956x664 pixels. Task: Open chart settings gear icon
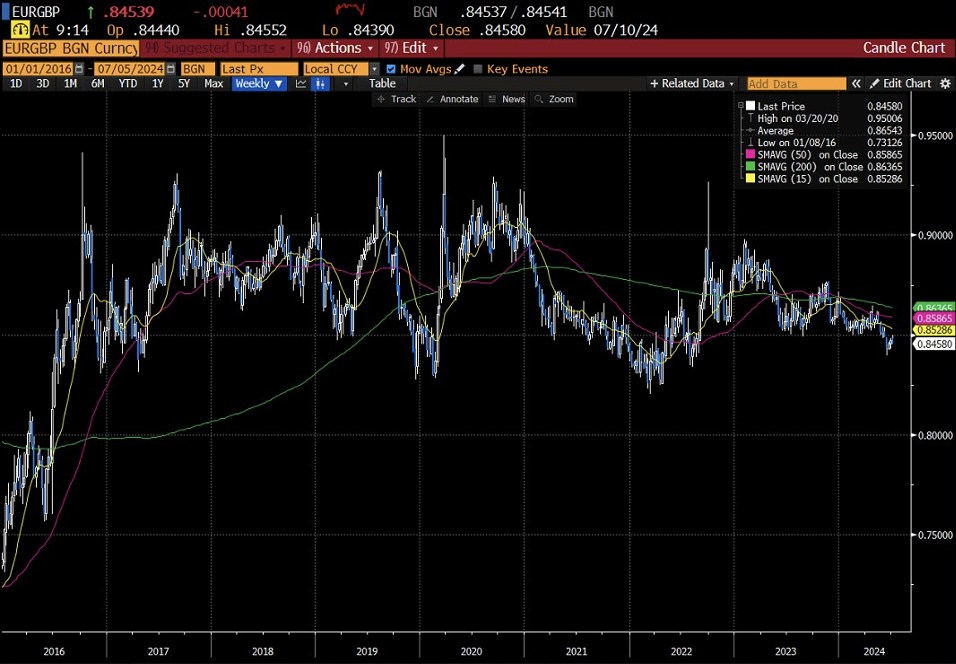pos(946,84)
